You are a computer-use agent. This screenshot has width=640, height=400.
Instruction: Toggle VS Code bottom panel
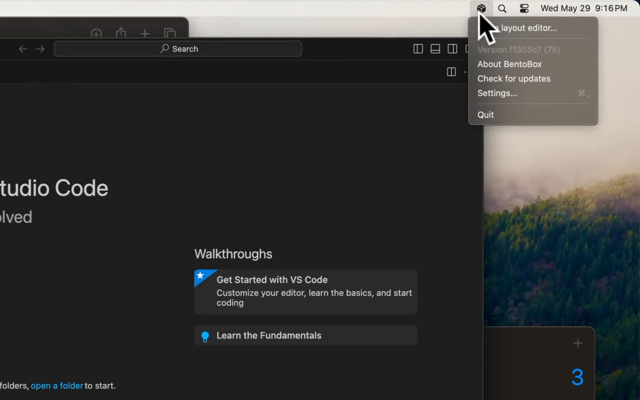click(x=435, y=49)
